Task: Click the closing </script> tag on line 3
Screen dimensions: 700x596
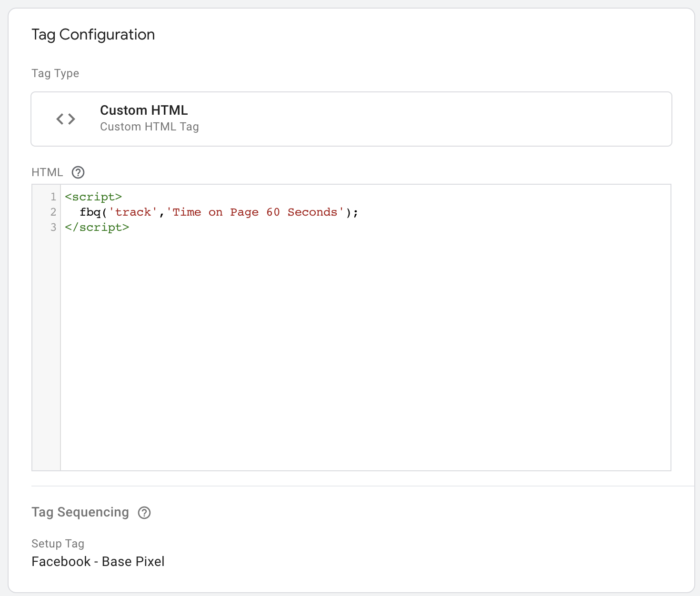Action: (97, 227)
